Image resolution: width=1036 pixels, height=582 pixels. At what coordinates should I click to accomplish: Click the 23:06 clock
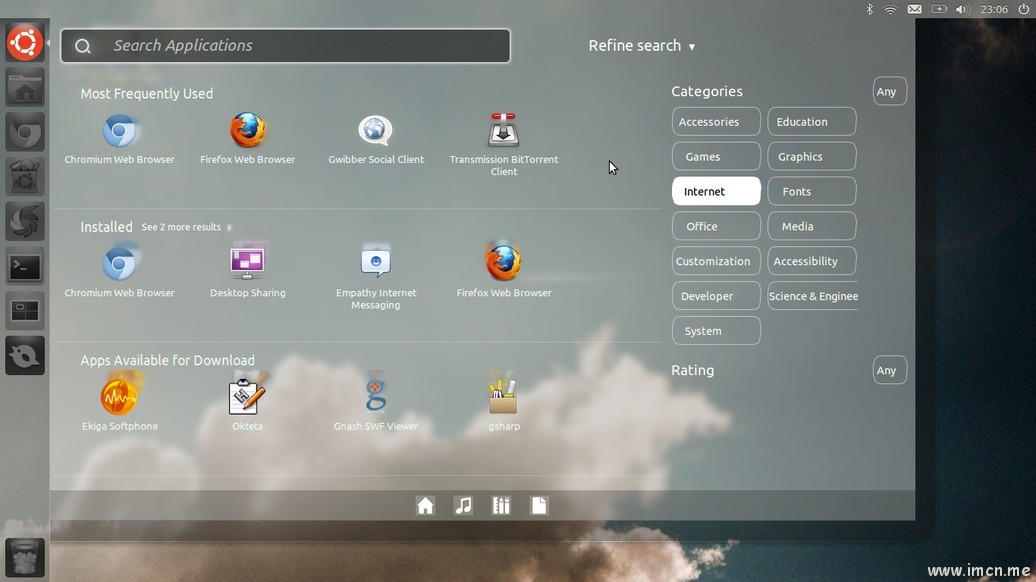point(994,9)
